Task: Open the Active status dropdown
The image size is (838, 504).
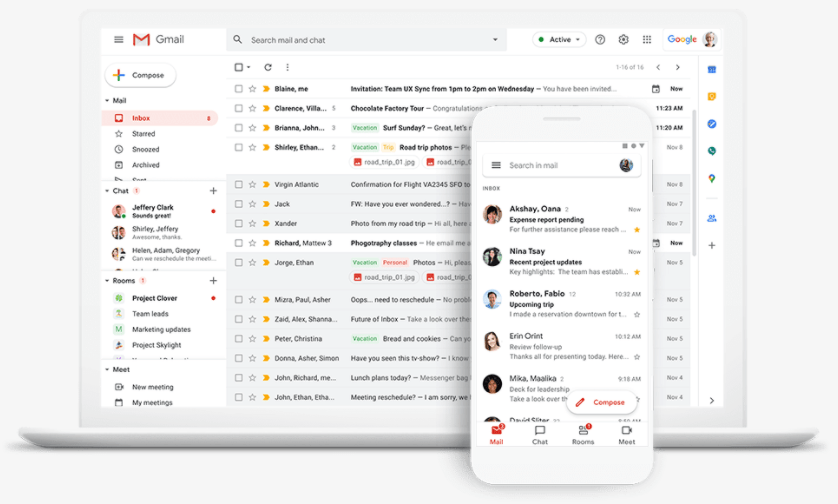Action: 559,40
